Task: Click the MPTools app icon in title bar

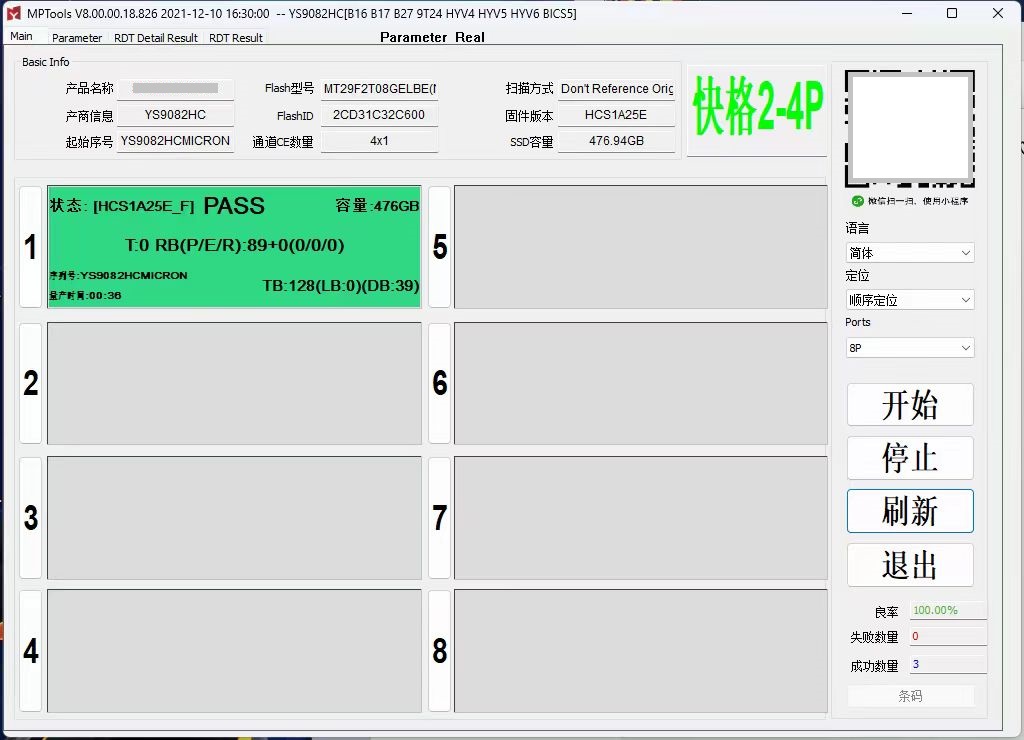Action: [13, 13]
